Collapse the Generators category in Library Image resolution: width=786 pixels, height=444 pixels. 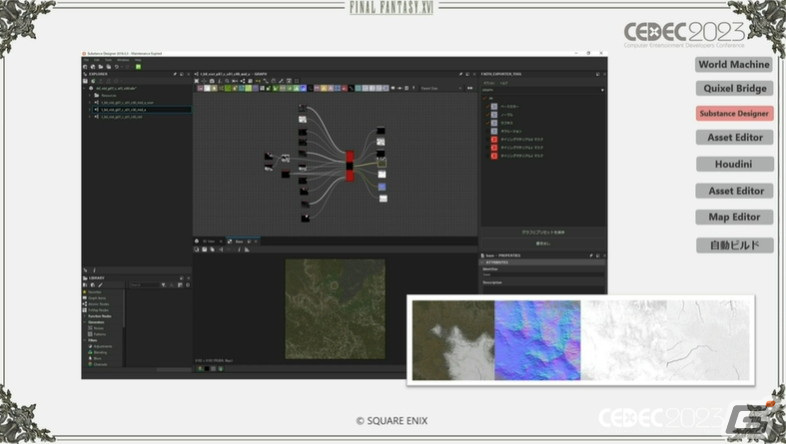tap(85, 322)
